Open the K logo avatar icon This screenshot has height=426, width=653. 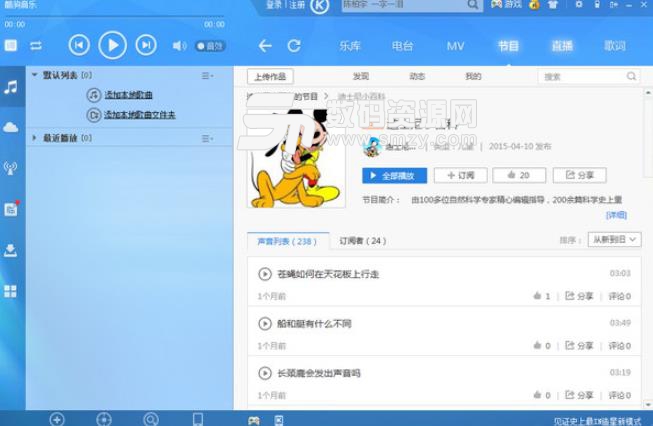coord(320,5)
